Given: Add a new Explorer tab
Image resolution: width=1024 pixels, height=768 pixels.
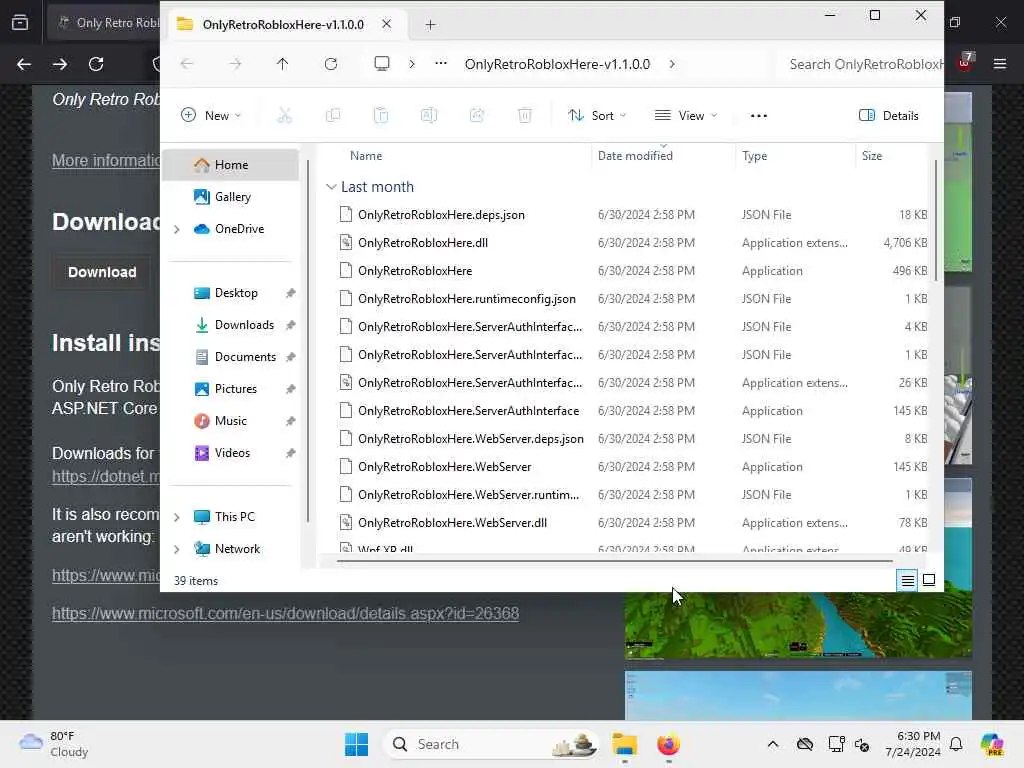Looking at the screenshot, I should point(430,25).
